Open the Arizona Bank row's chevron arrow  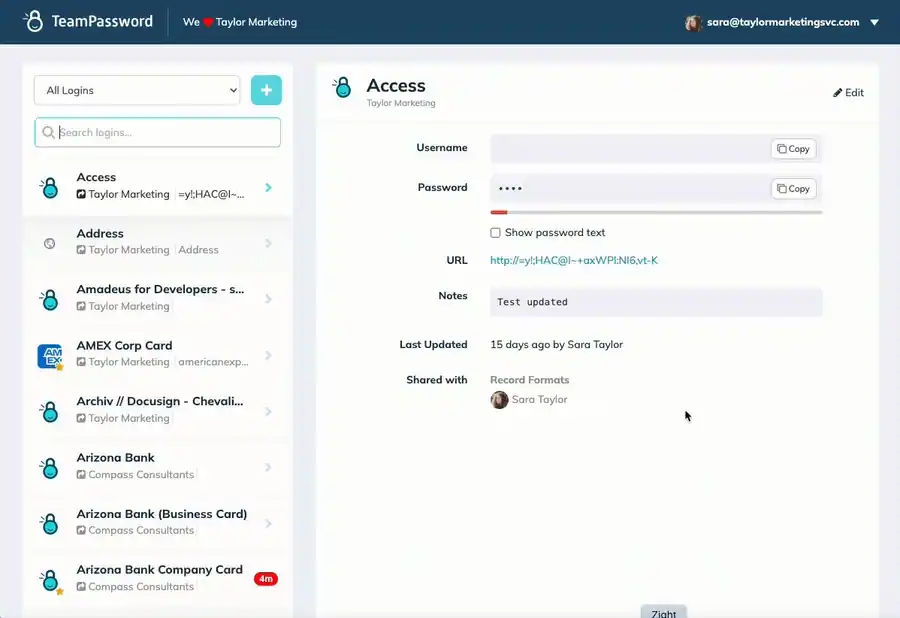[x=268, y=467]
